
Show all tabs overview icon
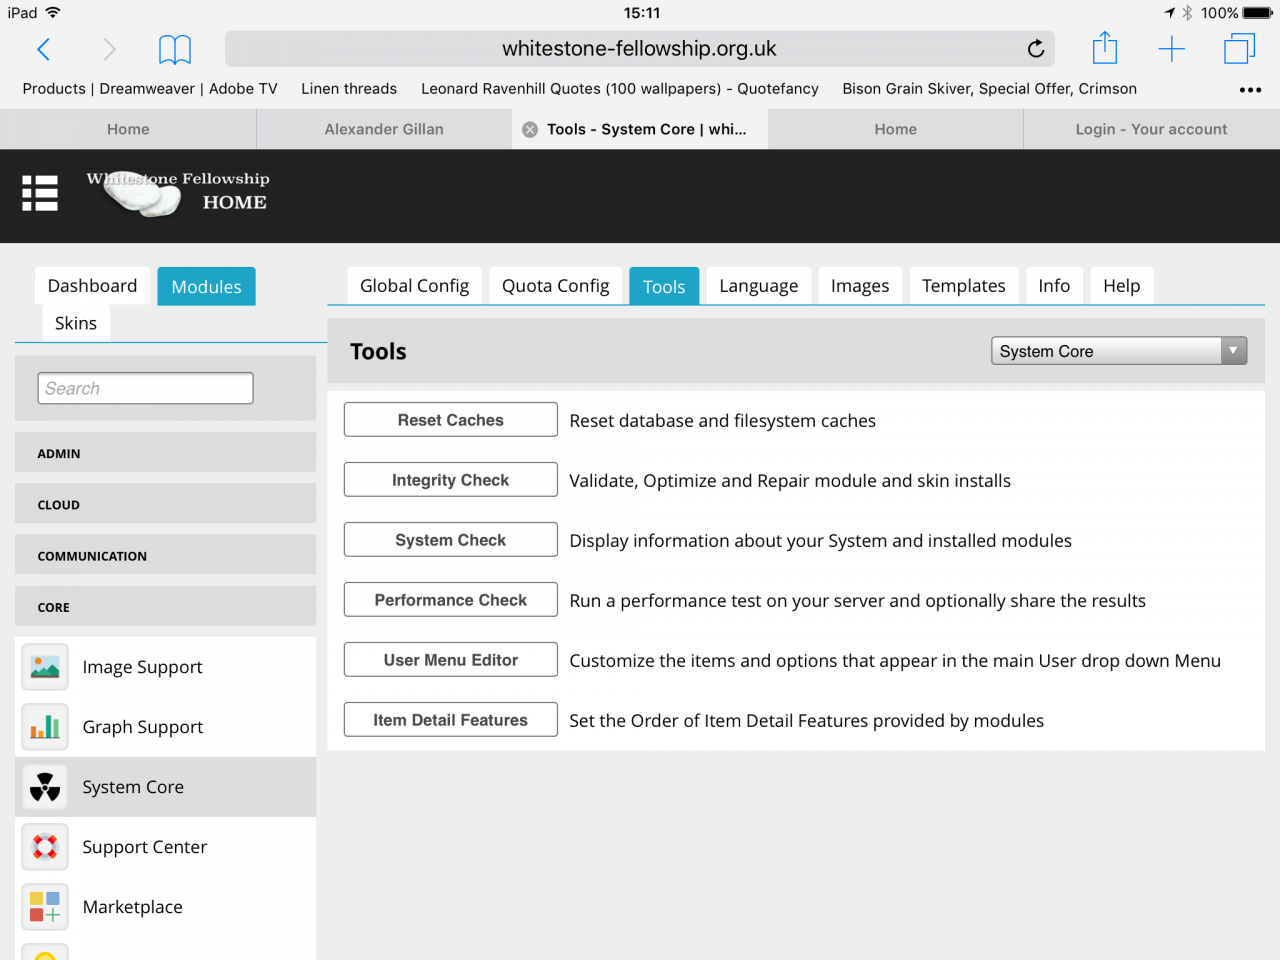1239,49
